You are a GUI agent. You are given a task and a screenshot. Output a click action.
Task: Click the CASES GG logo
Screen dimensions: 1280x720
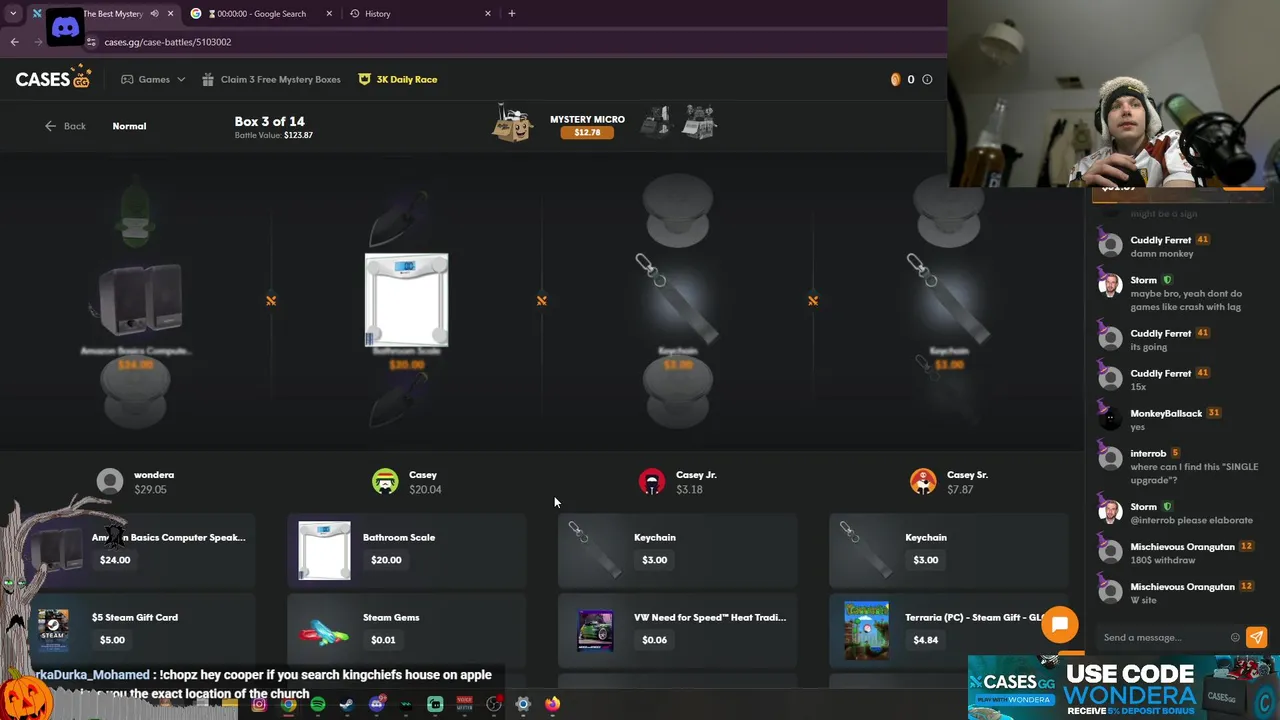(x=53, y=79)
